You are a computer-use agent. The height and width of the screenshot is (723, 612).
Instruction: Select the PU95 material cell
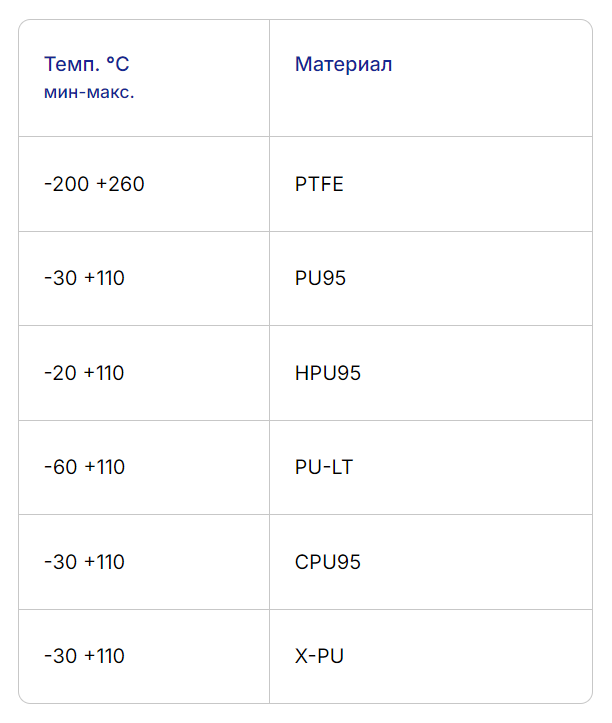pyautogui.click(x=320, y=278)
